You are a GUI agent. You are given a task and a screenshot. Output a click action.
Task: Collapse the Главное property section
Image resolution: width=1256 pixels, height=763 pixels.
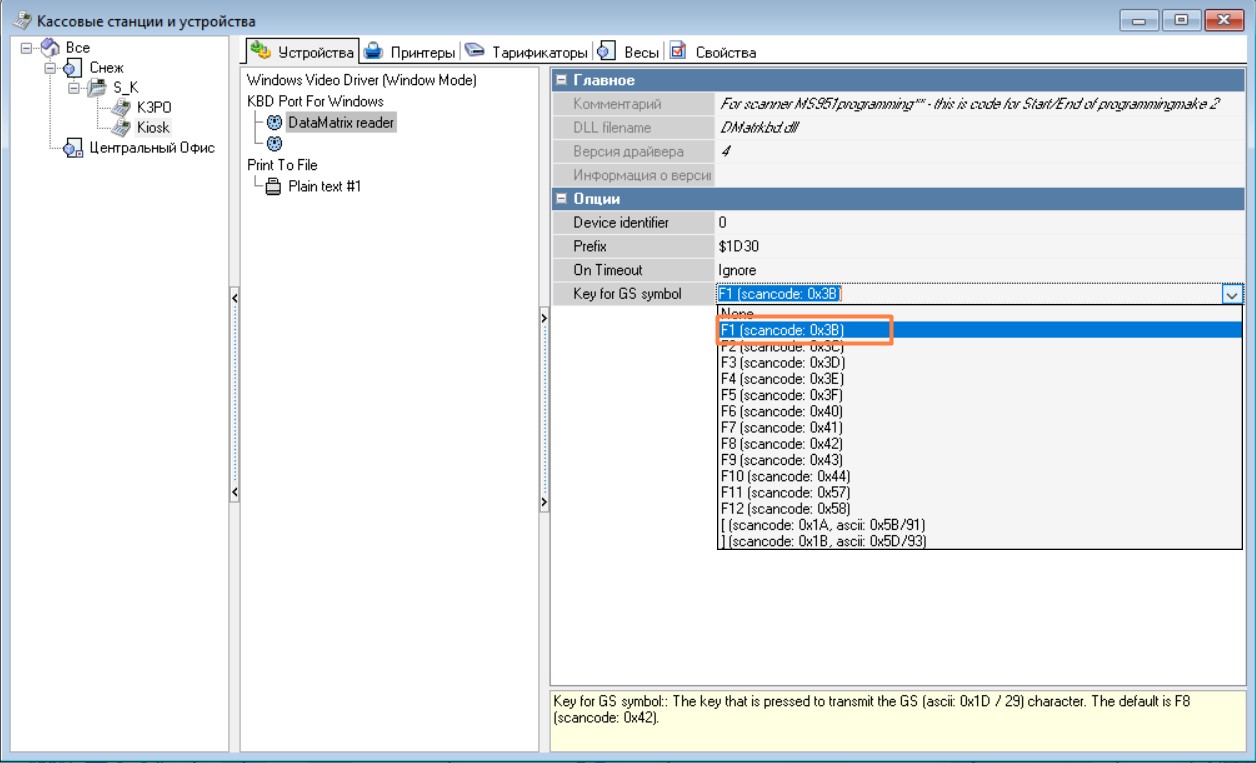click(561, 80)
